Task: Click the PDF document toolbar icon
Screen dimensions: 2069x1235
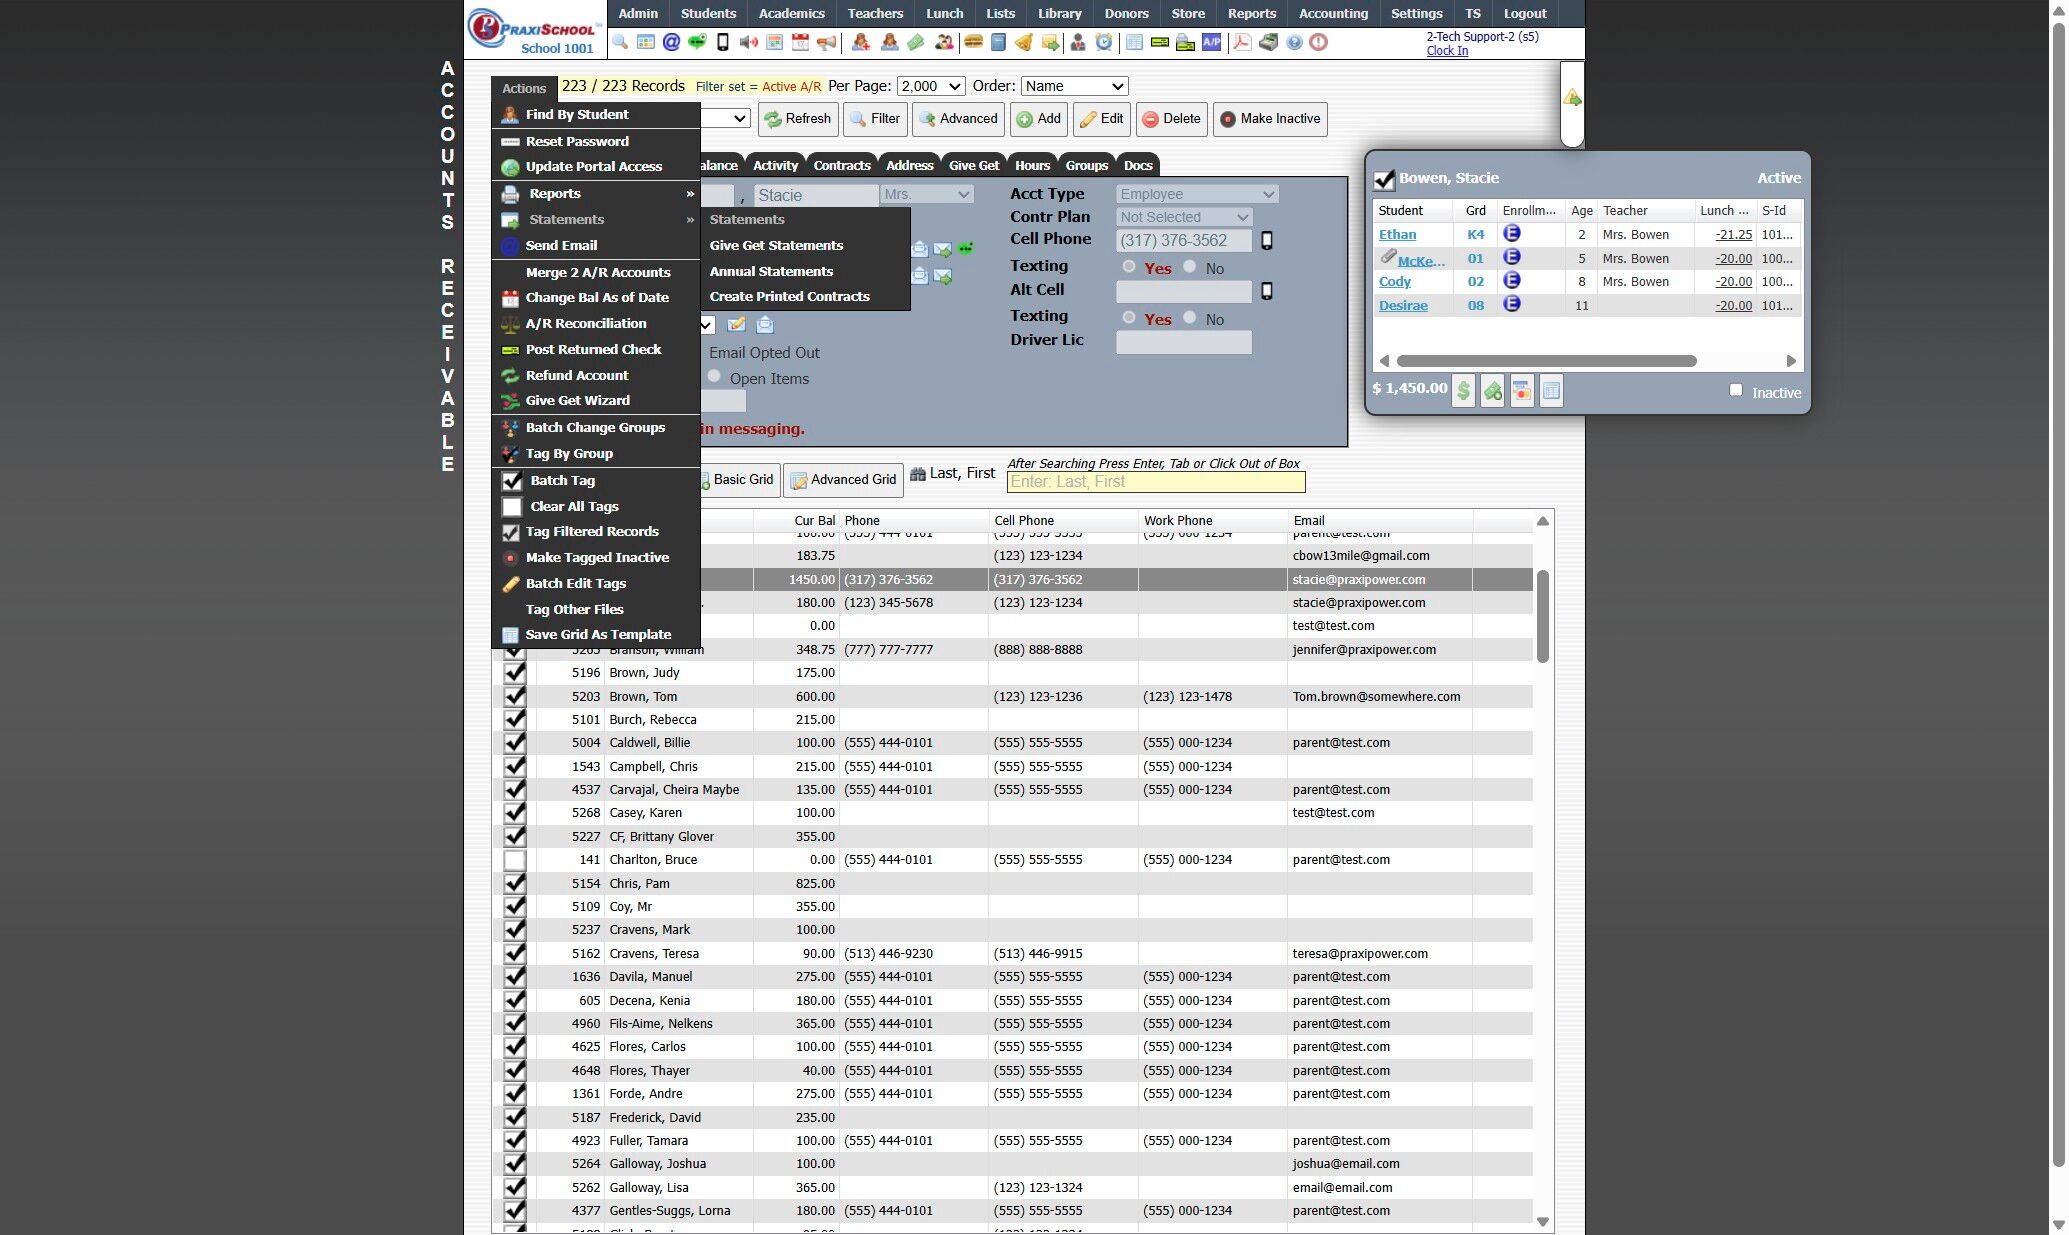Action: click(1241, 42)
